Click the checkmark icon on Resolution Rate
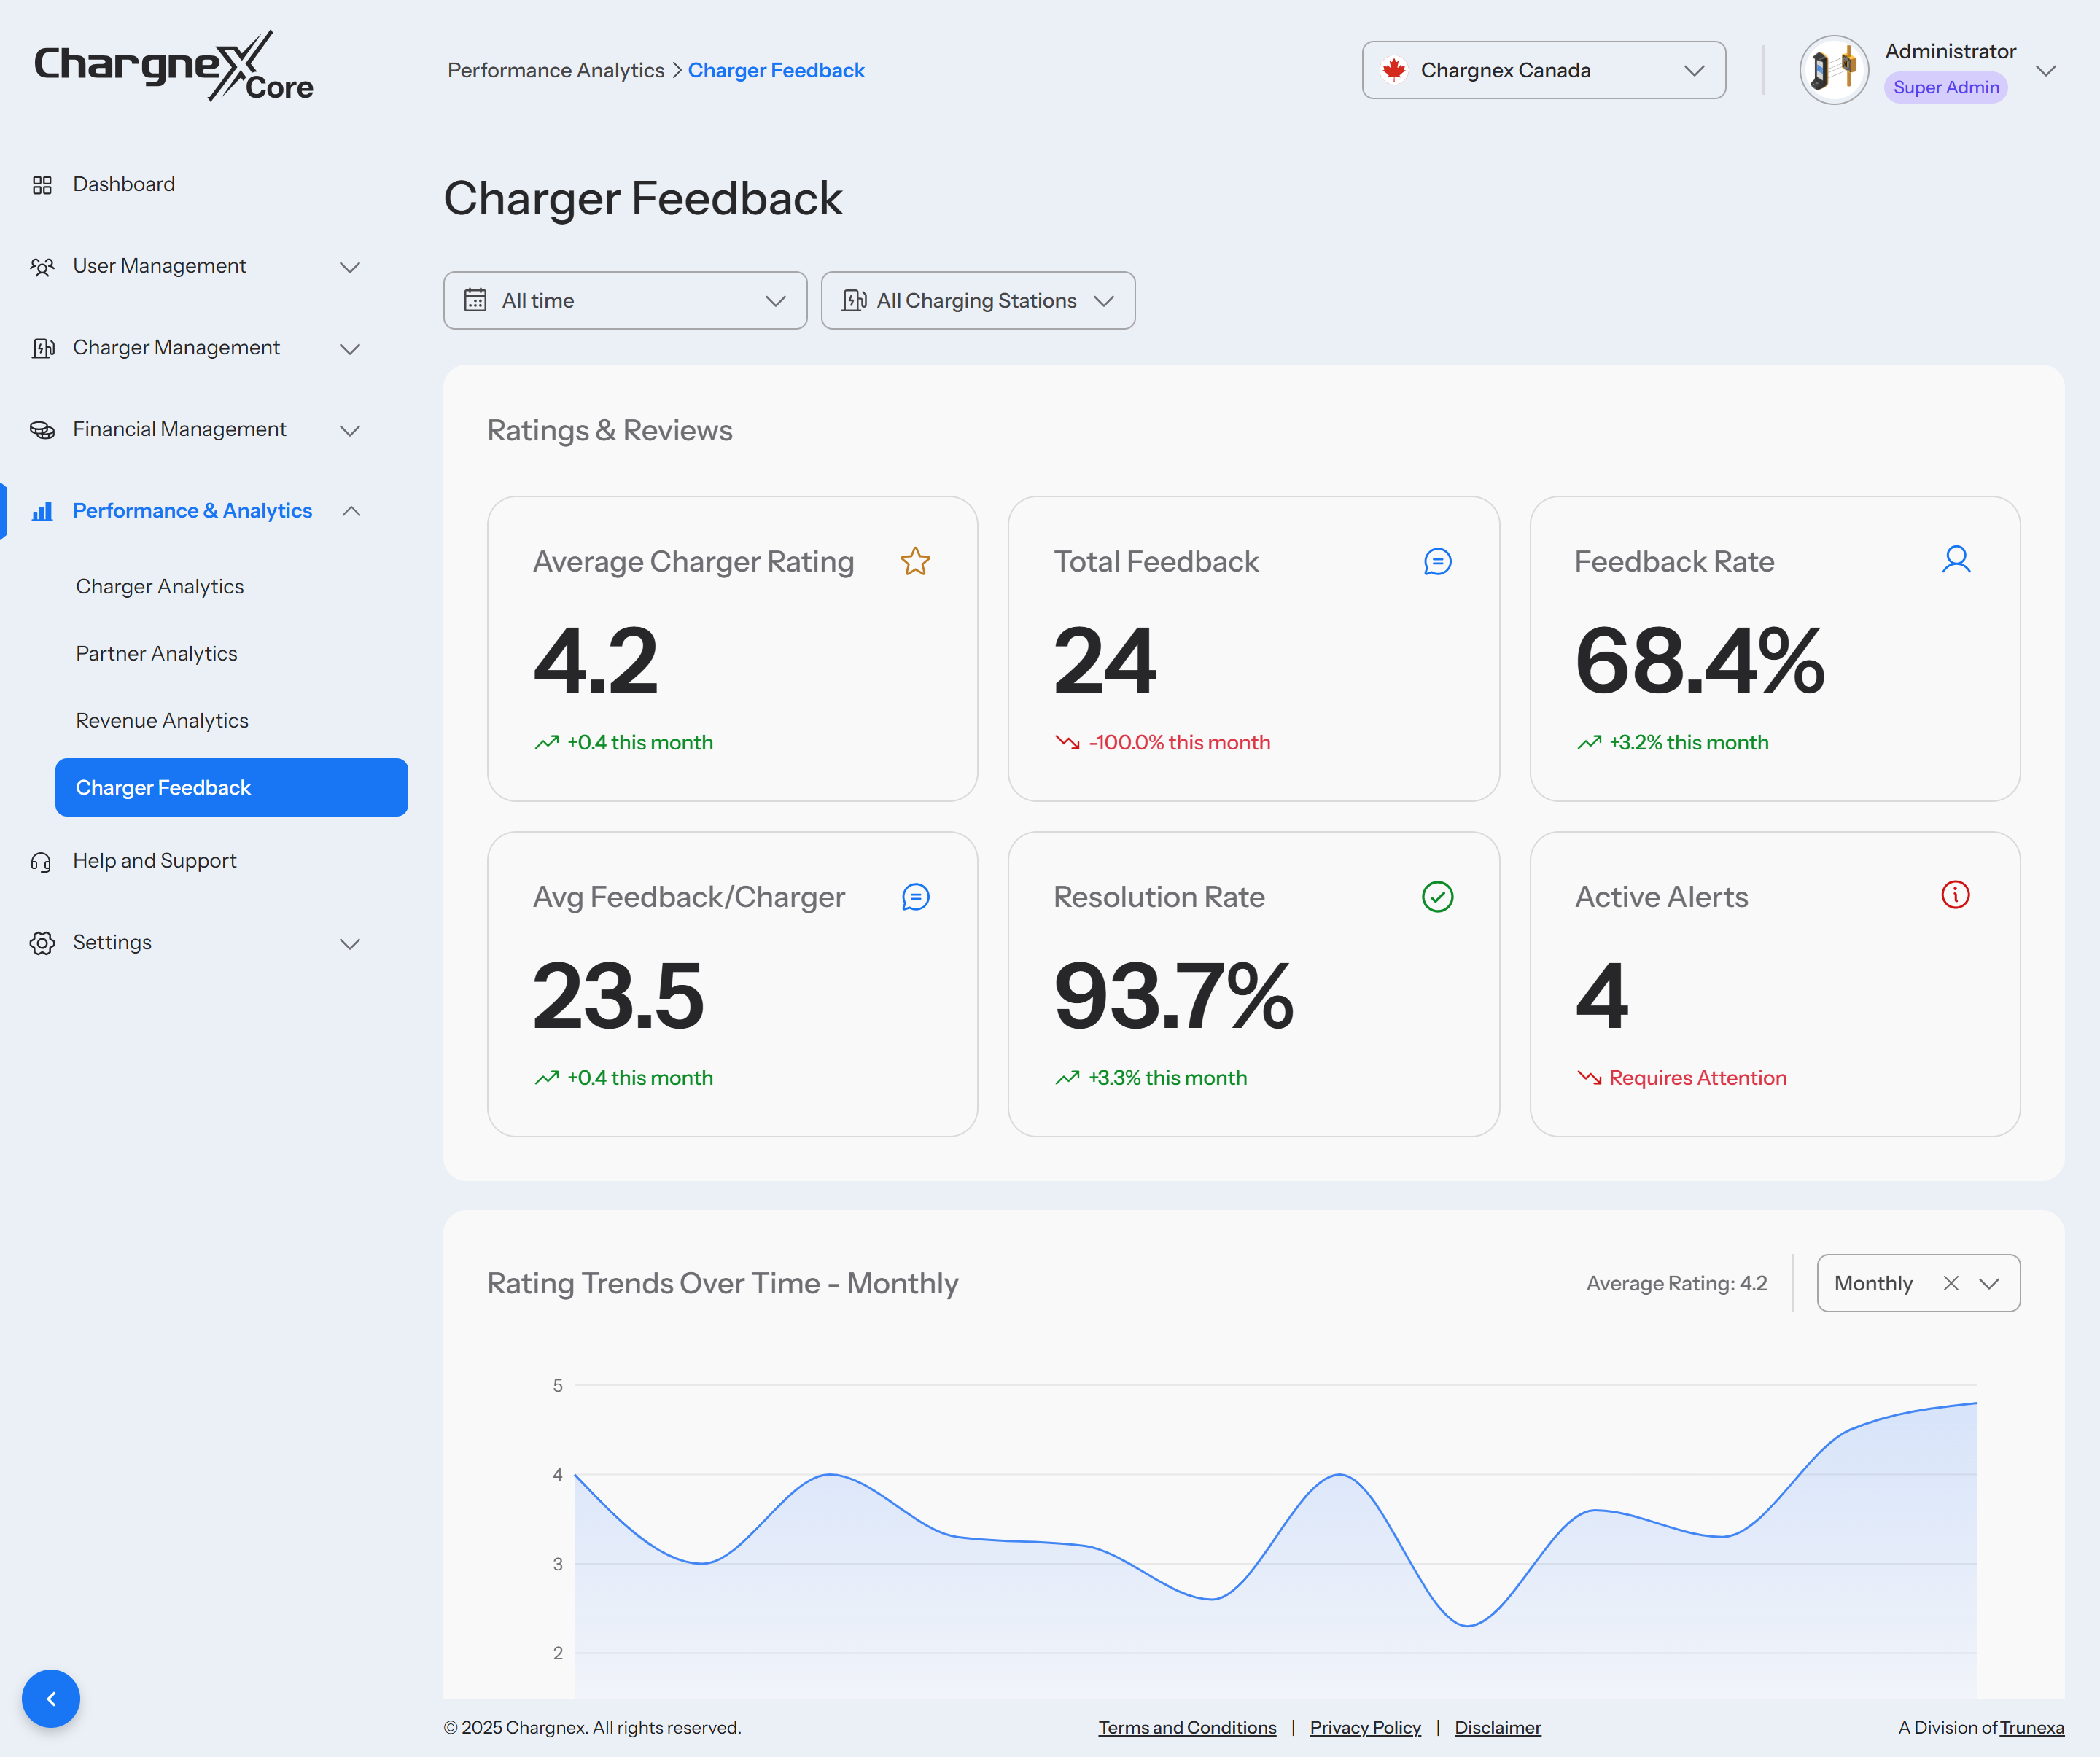 [x=1437, y=896]
